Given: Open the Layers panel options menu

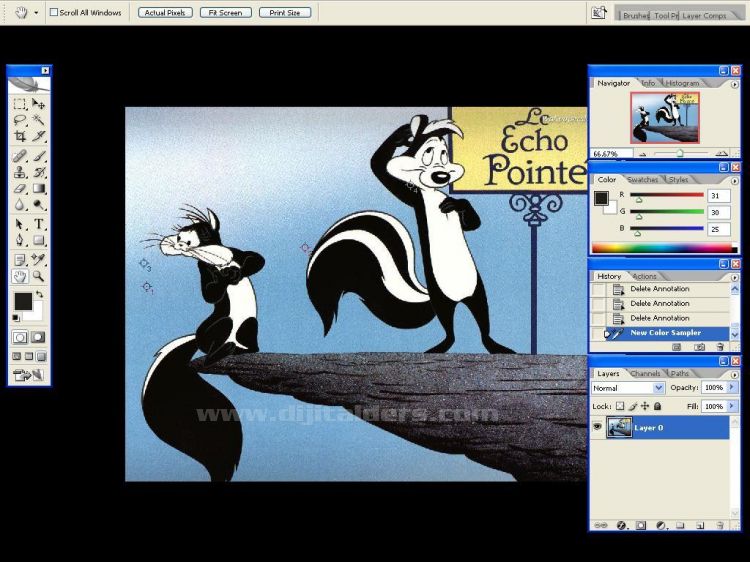Looking at the screenshot, I should 735,374.
